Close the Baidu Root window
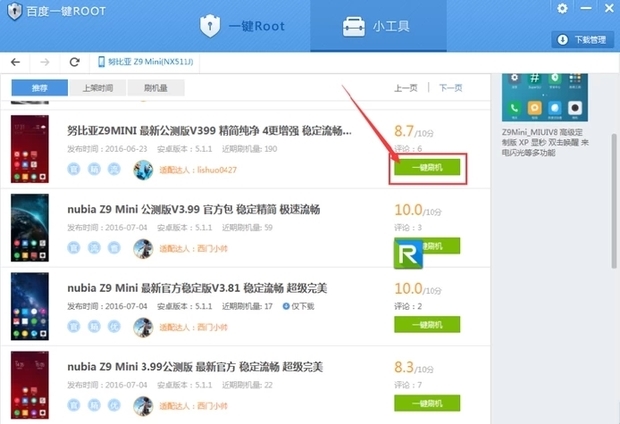Image resolution: width=620 pixels, height=424 pixels. (609, 8)
